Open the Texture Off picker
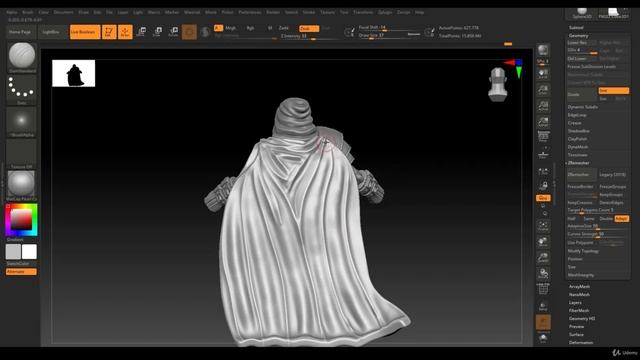 [x=22, y=152]
